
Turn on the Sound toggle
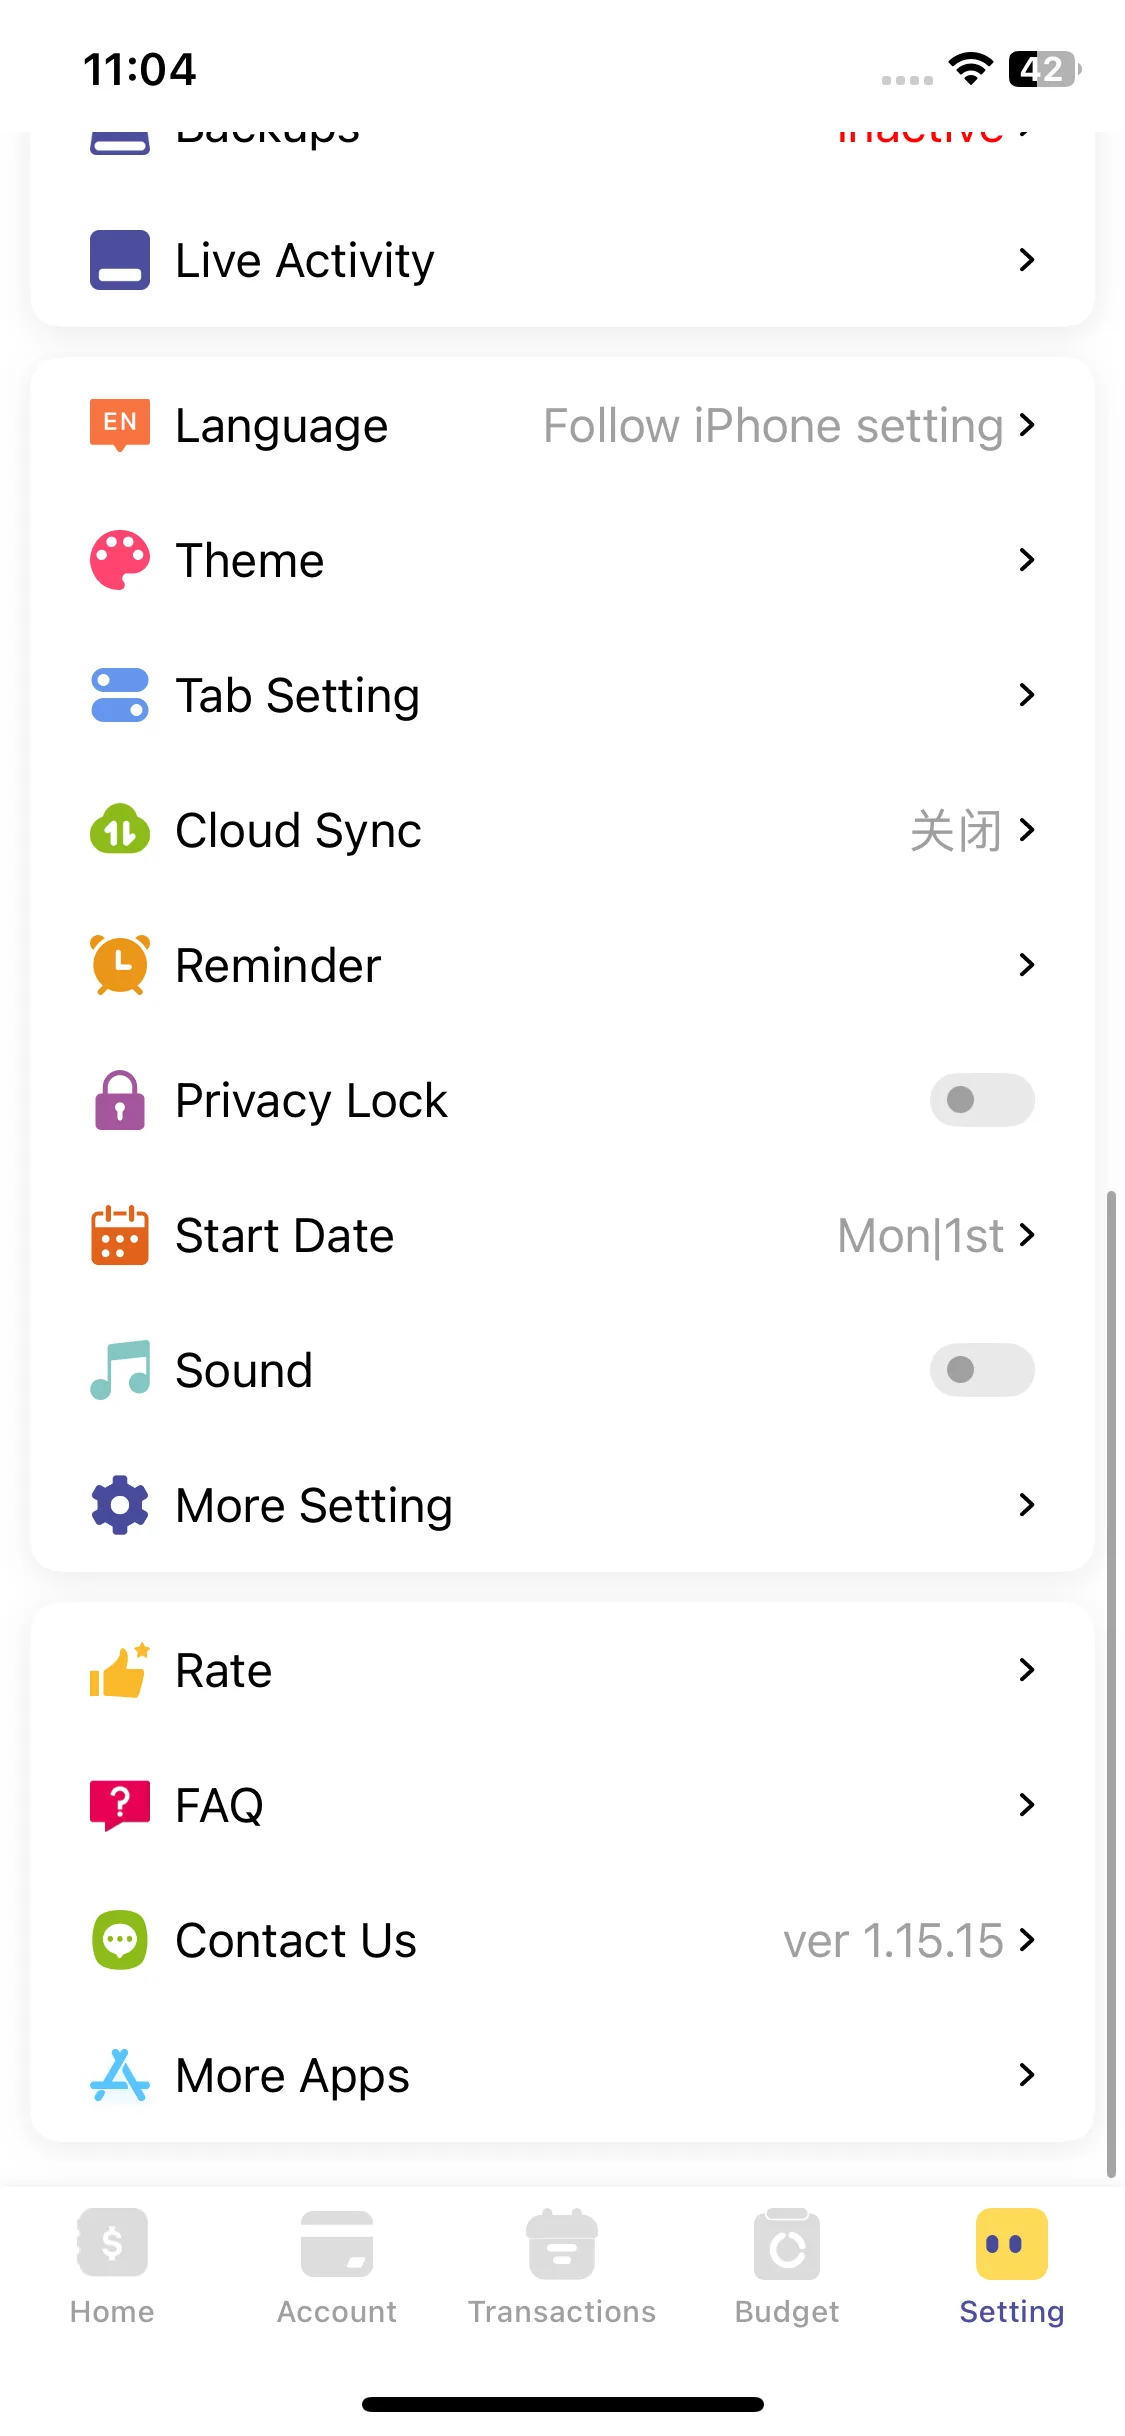[x=982, y=1370]
